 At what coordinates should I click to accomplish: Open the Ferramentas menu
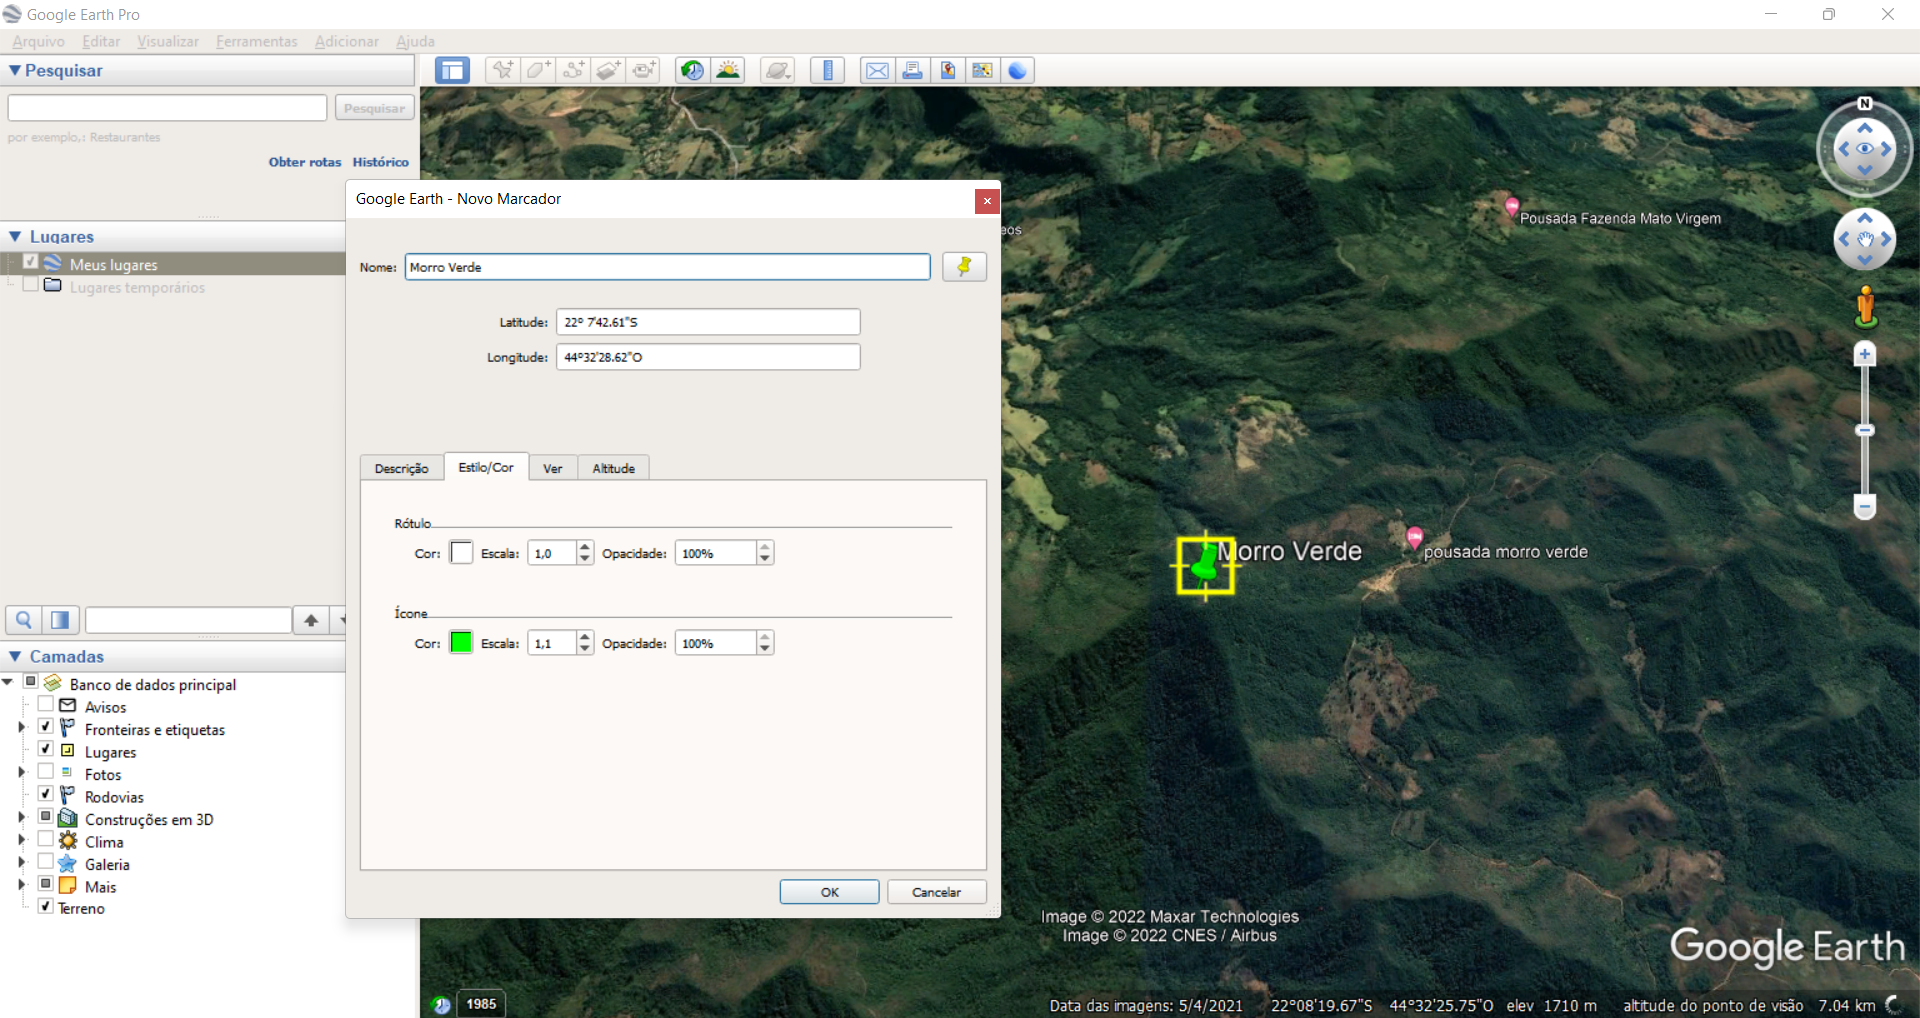(x=257, y=41)
